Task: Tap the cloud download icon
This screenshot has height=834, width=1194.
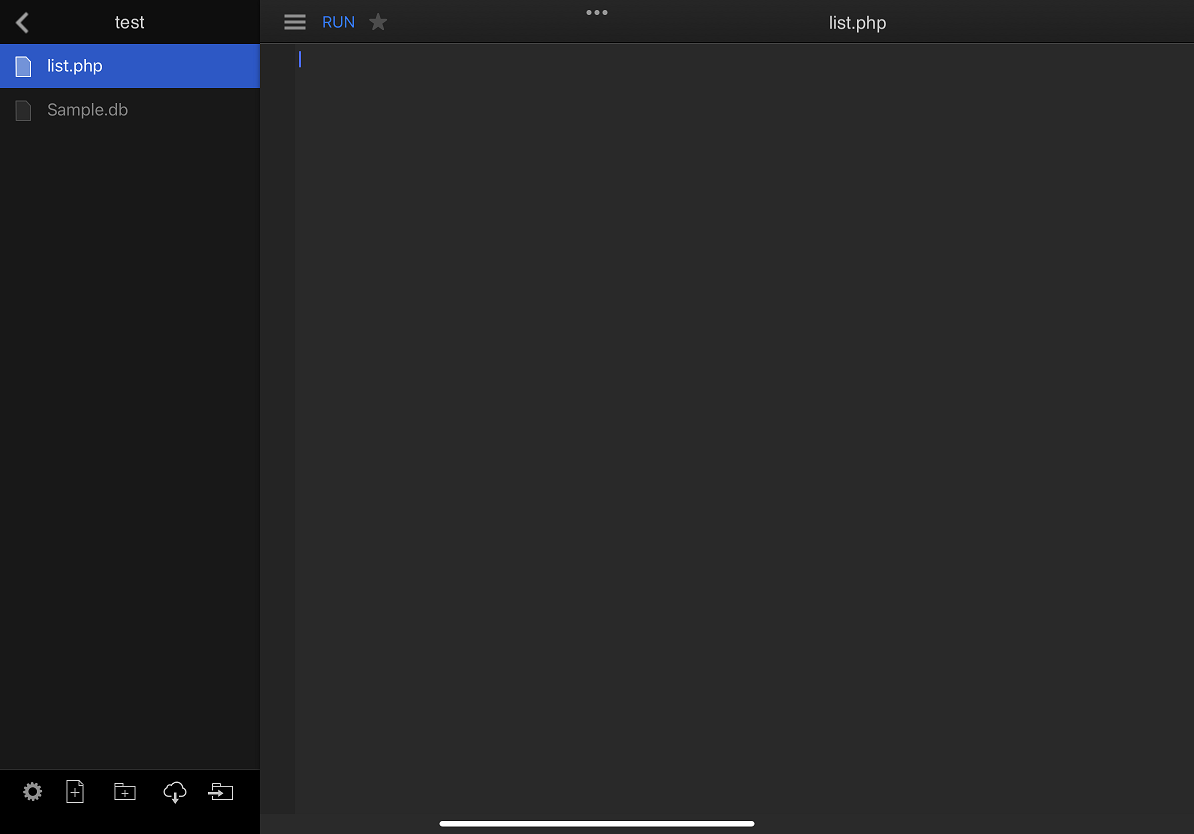Action: [x=174, y=792]
